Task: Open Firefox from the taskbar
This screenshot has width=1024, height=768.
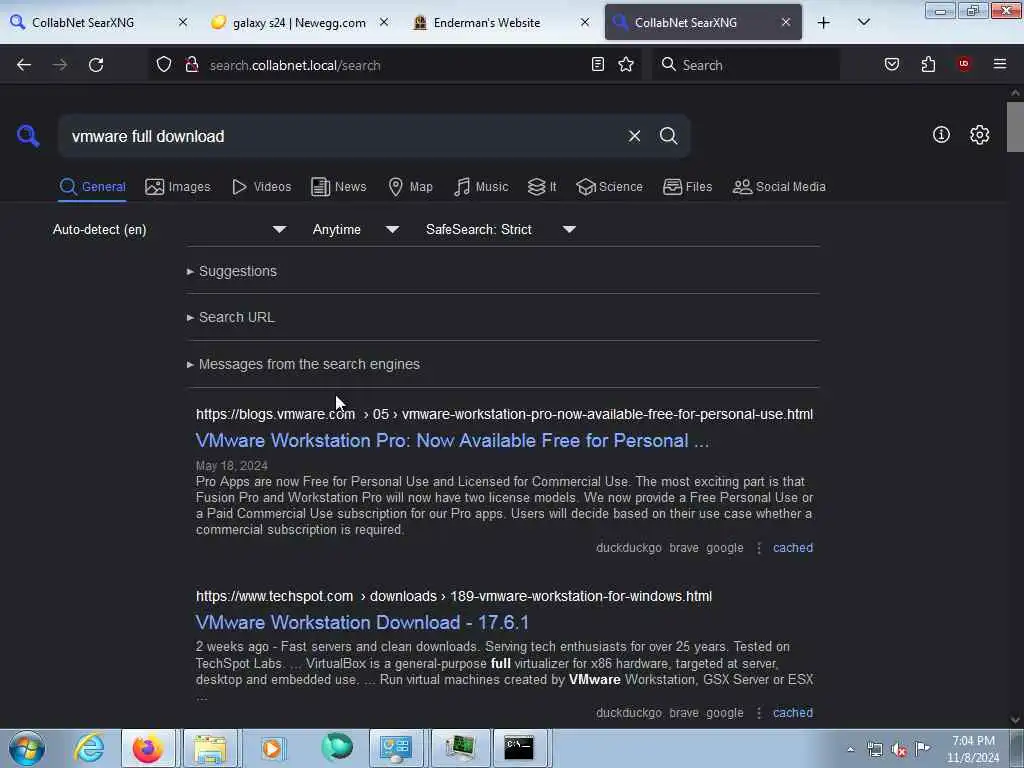Action: coord(148,748)
